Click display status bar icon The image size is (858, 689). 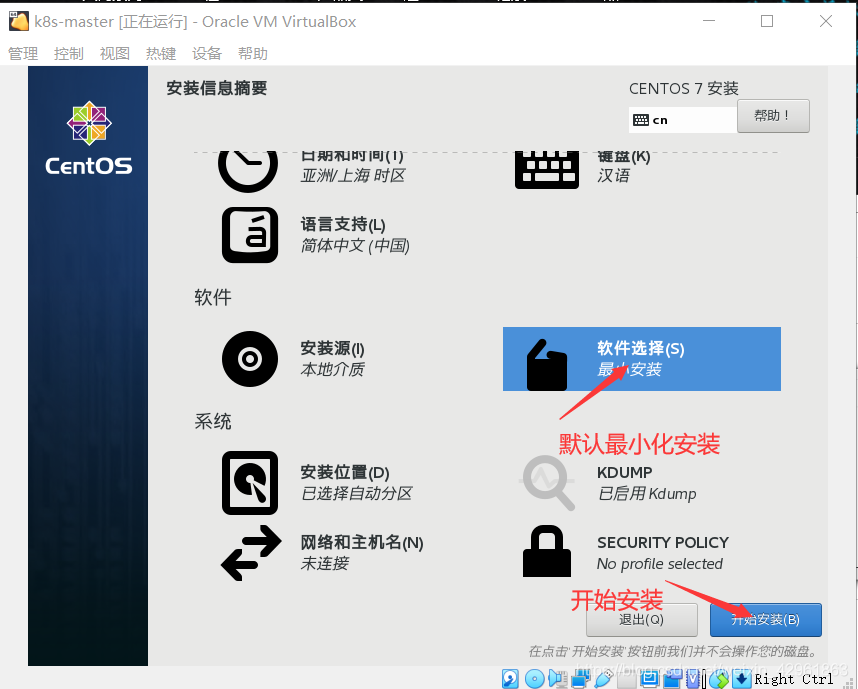coord(650,679)
